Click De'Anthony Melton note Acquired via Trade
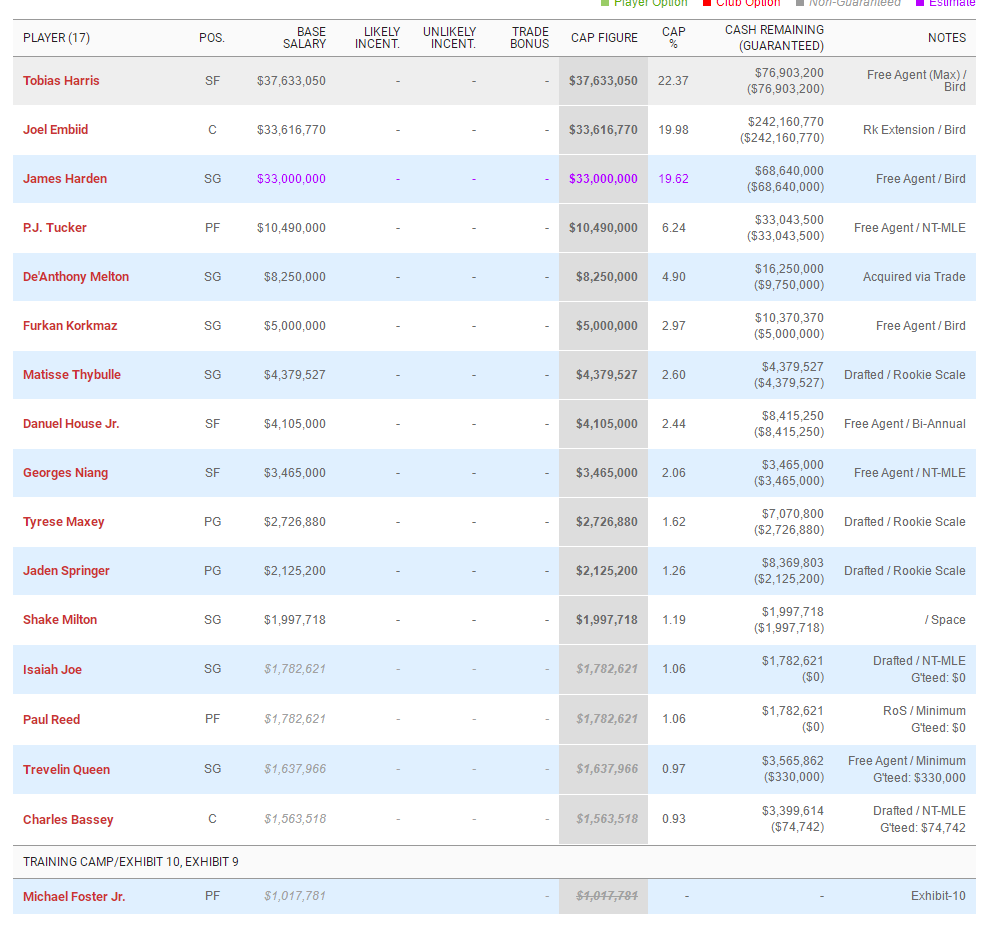The height and width of the screenshot is (930, 981). click(914, 277)
